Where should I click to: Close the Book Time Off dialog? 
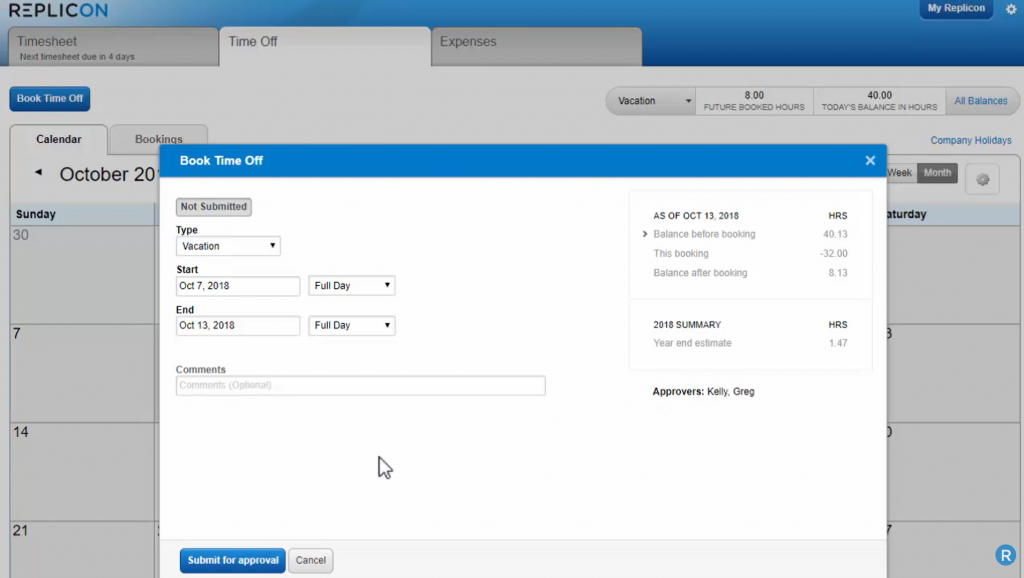[x=870, y=160]
